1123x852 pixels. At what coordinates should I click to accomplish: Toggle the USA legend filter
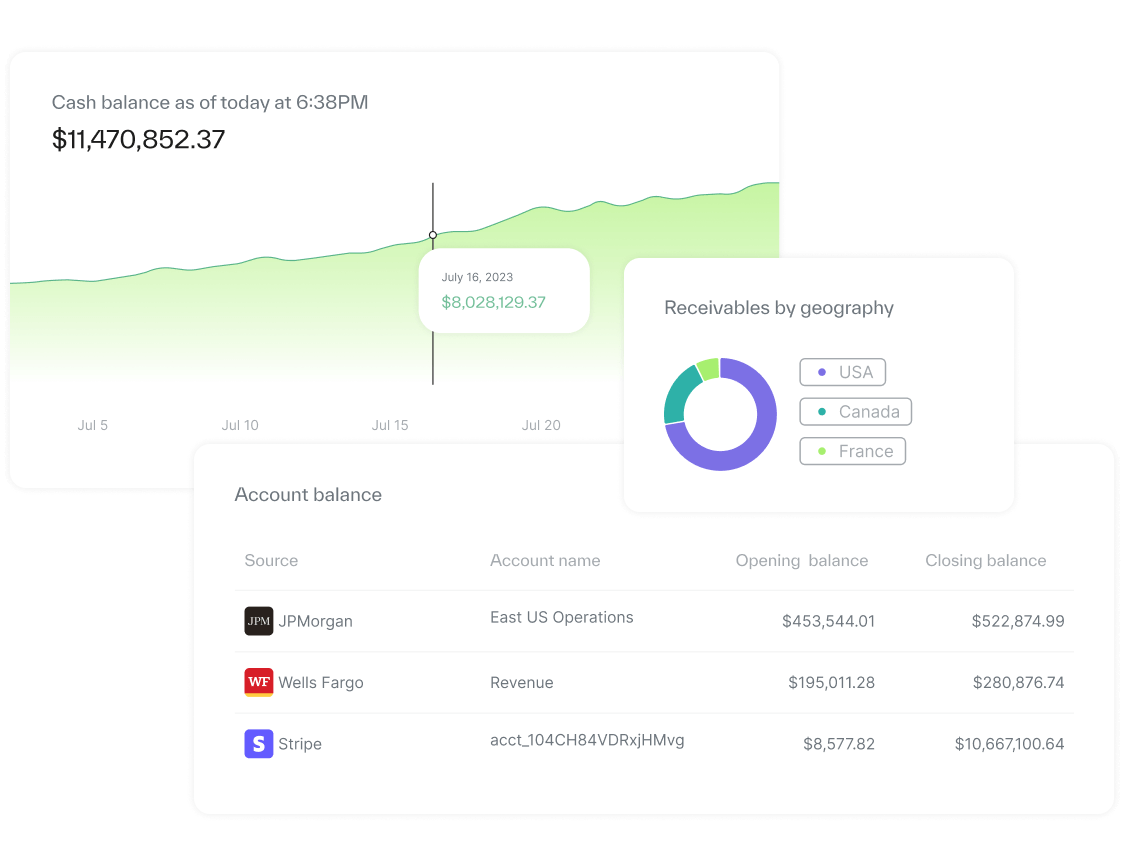point(842,372)
